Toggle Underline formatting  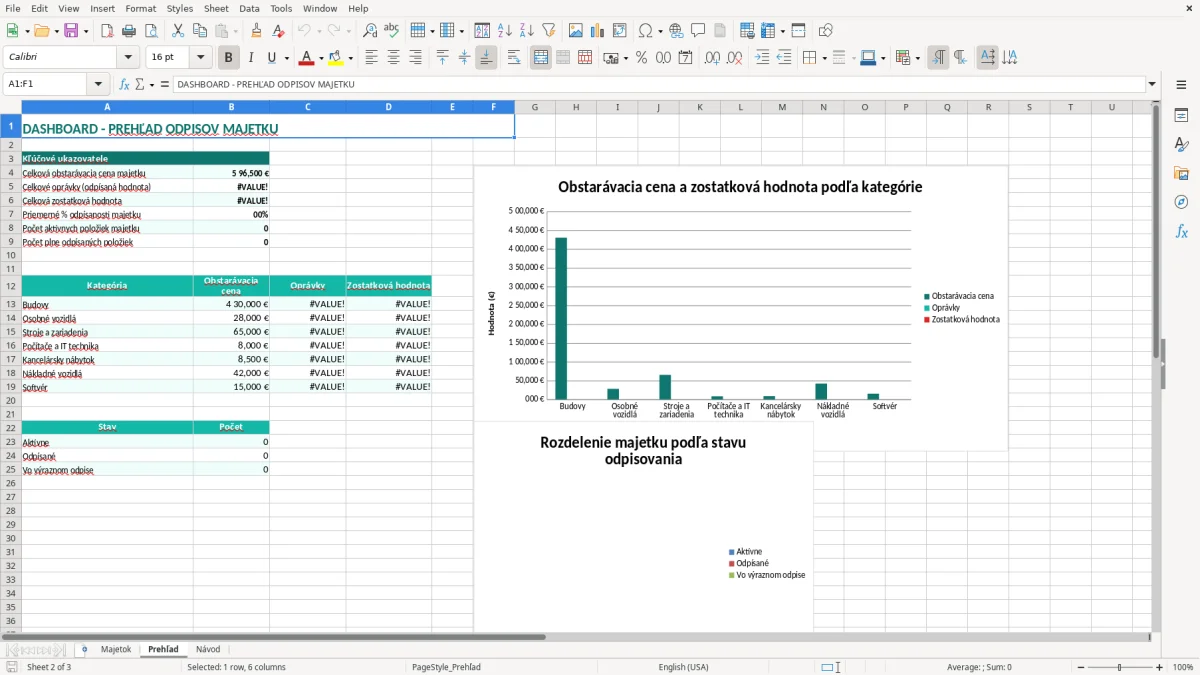click(271, 58)
